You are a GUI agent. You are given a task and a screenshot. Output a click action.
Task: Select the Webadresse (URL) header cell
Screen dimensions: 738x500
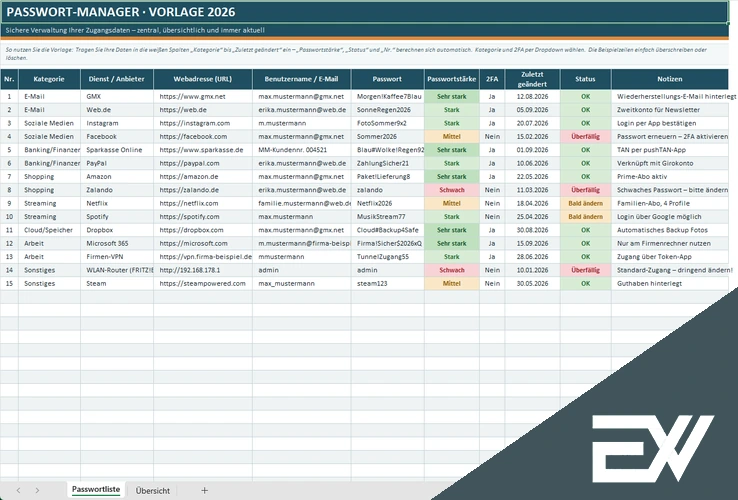pyautogui.click(x=203, y=79)
